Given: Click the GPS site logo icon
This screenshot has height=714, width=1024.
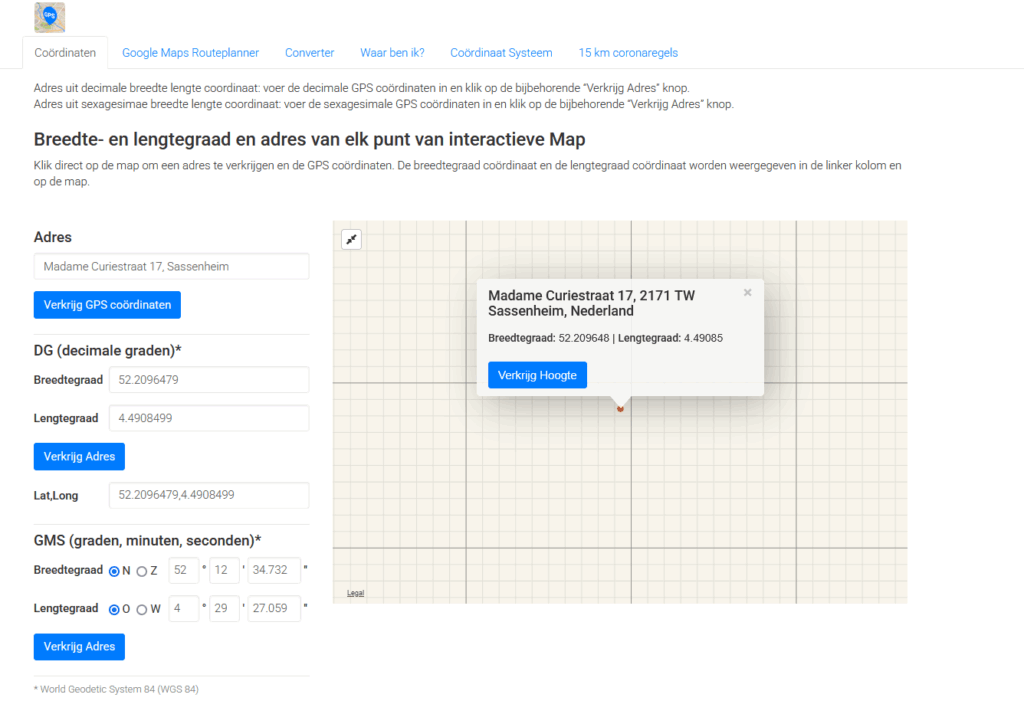Looking at the screenshot, I should point(49,17).
